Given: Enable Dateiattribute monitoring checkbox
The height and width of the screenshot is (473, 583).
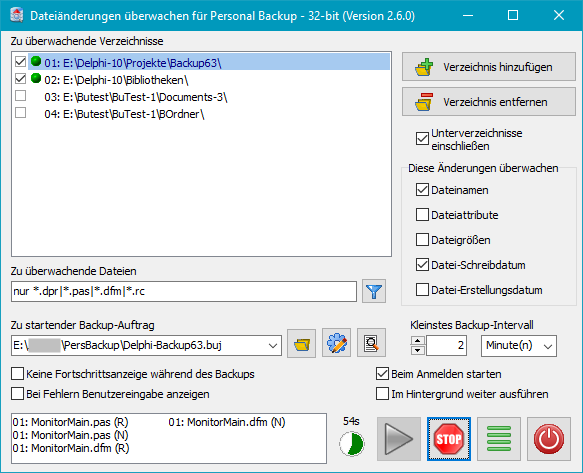Looking at the screenshot, I should point(422,215).
